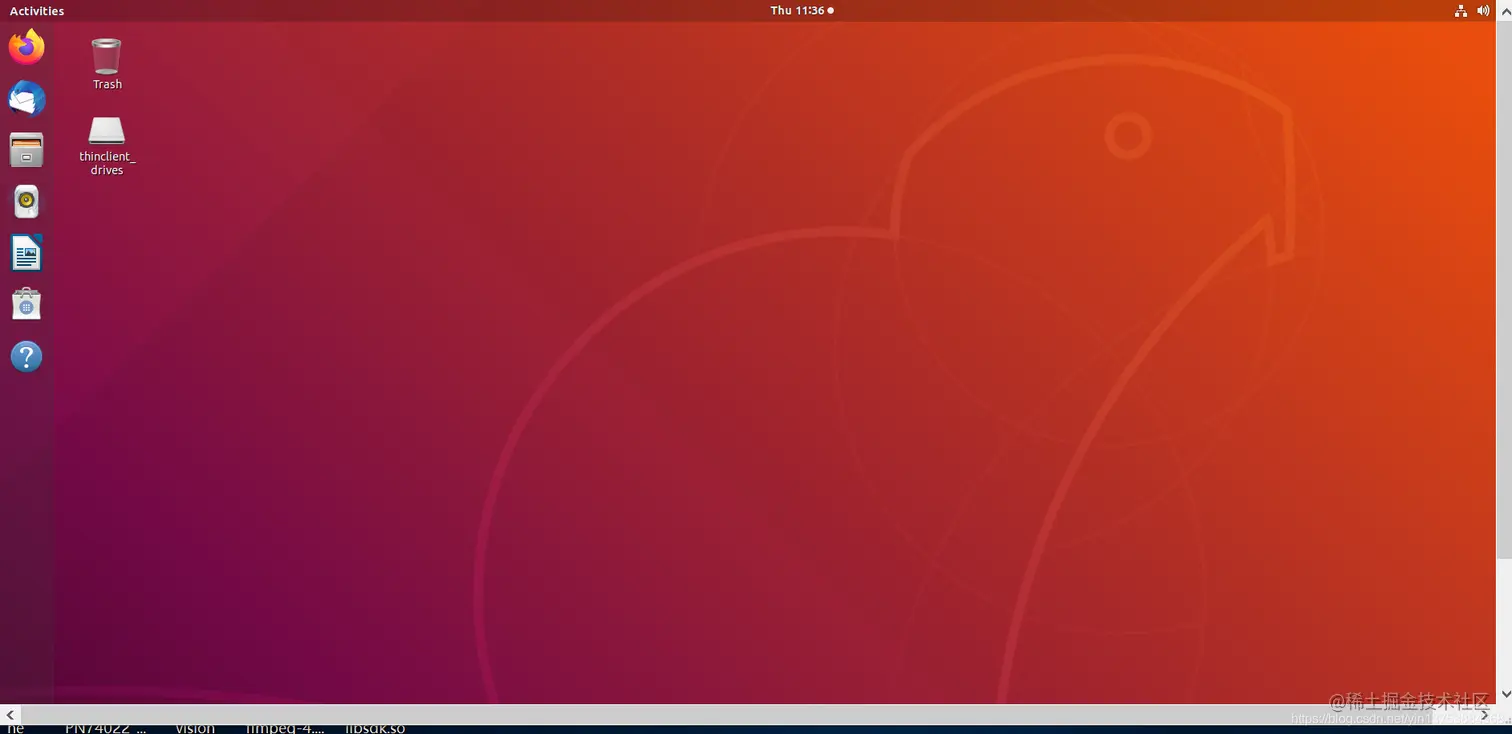Select the Trash desktop icon

(x=107, y=64)
